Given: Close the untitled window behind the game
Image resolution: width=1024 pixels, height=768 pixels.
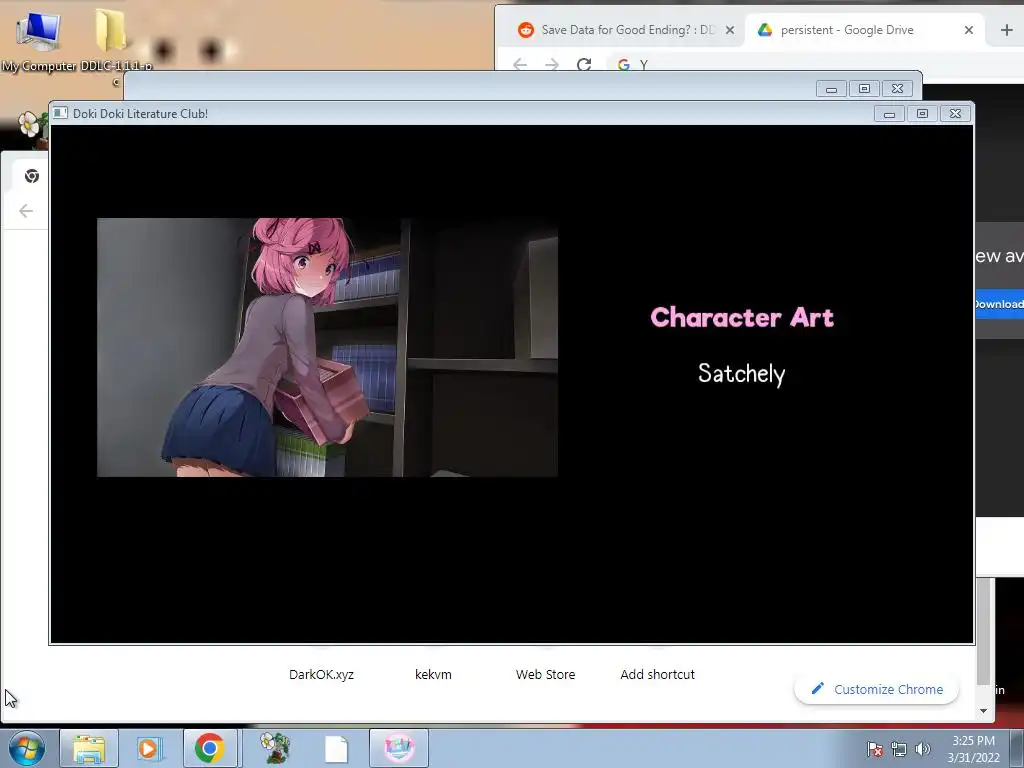Looking at the screenshot, I should [897, 89].
